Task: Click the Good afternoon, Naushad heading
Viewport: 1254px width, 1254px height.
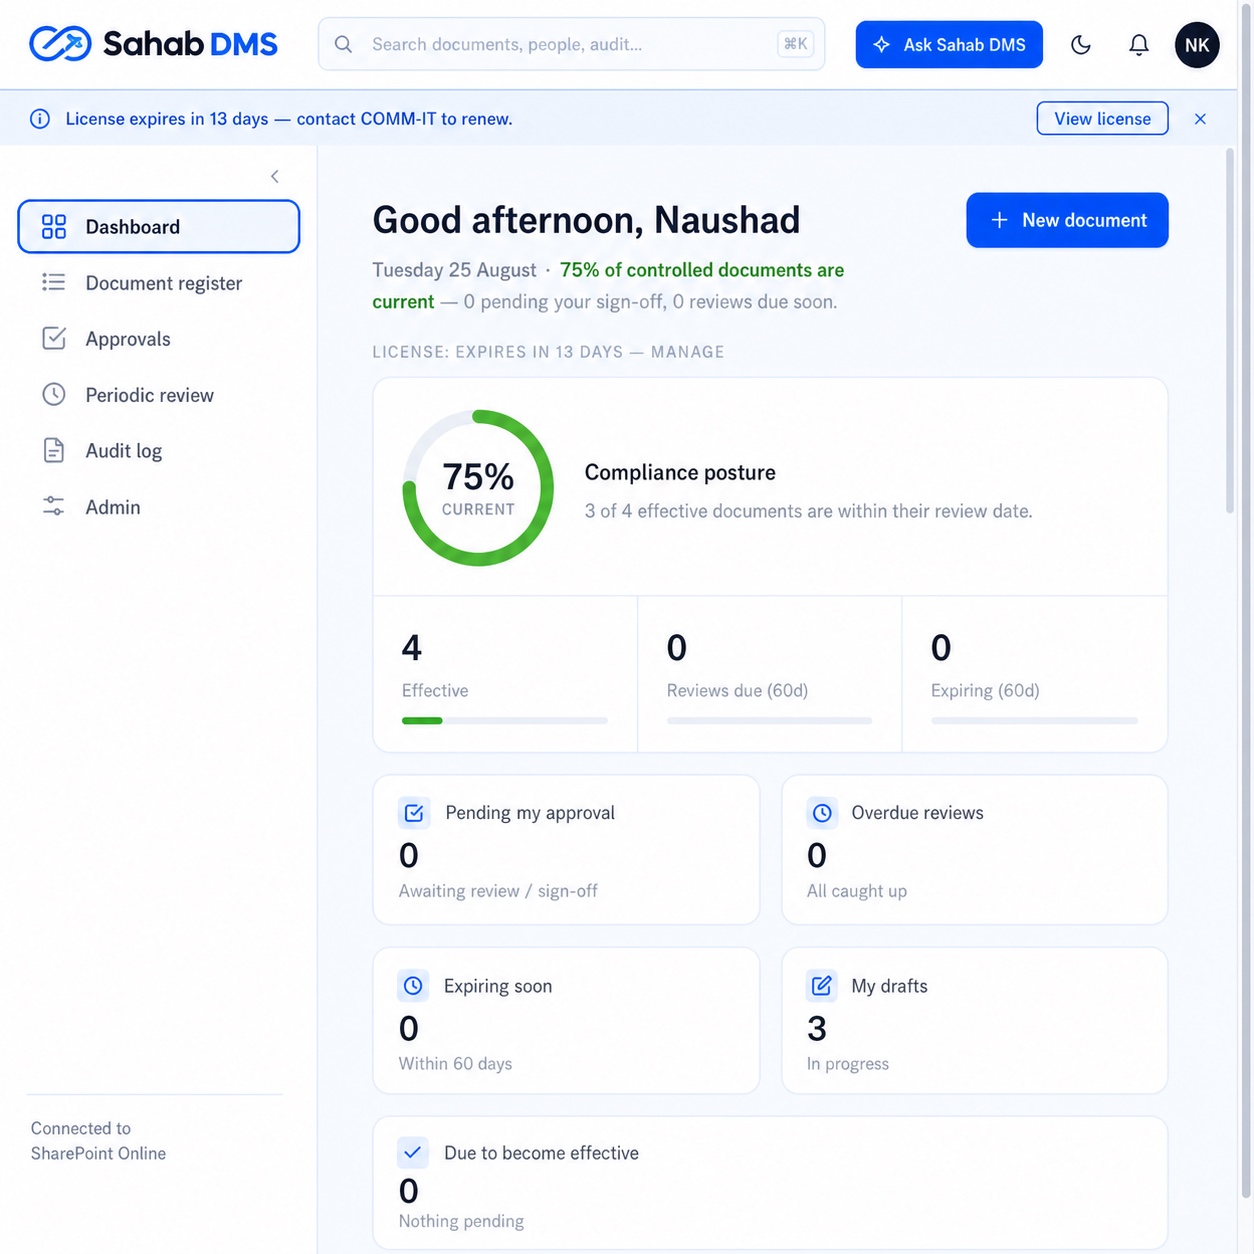Action: point(586,220)
